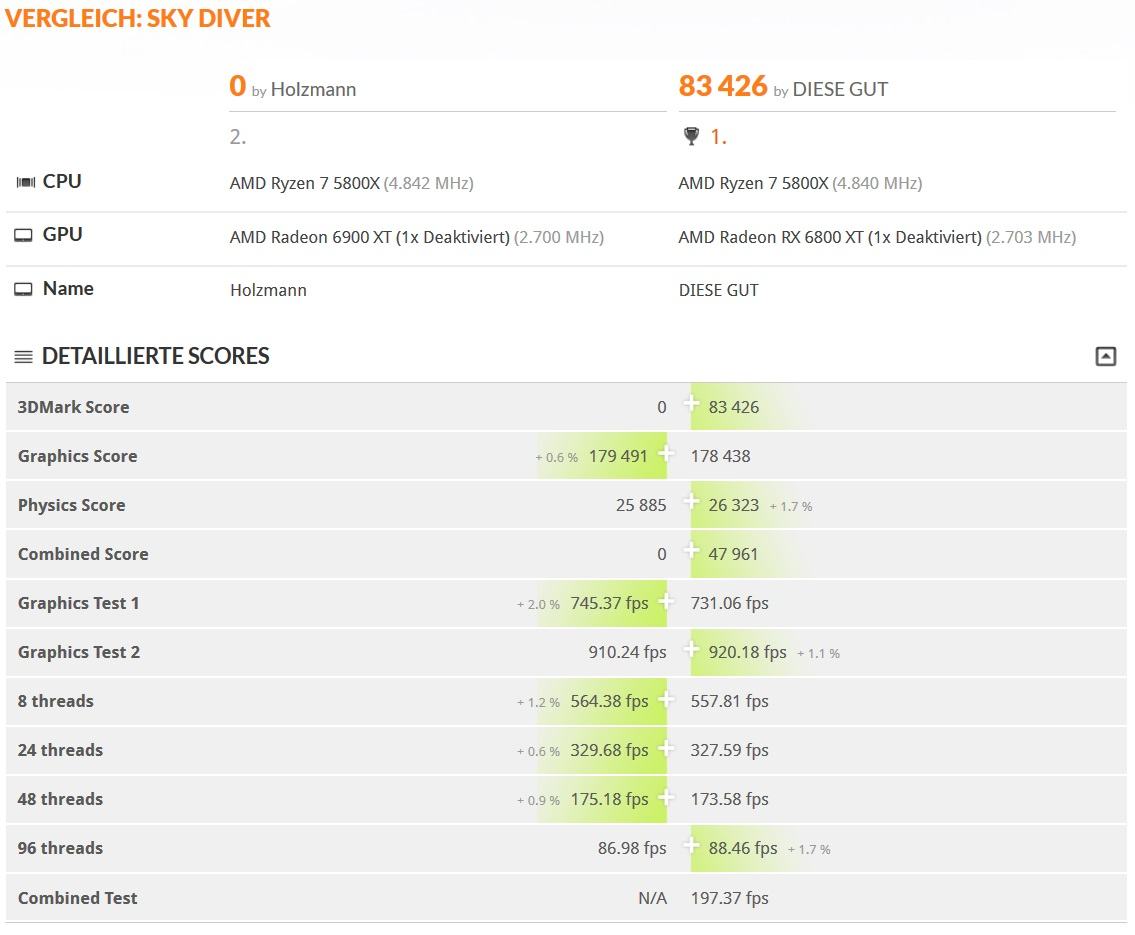The image size is (1135, 935).
Task: Click the +1.2 % difference in 8 threads row
Action: click(538, 703)
